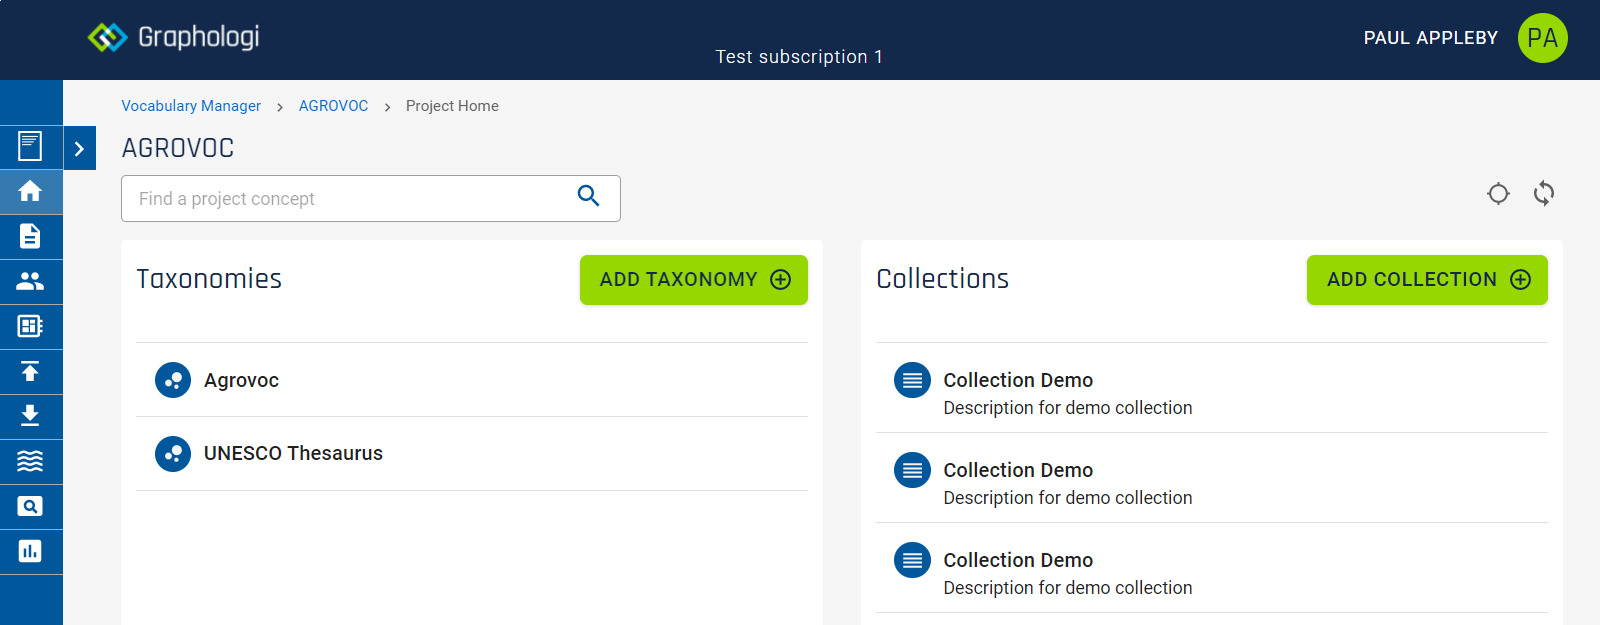Select the download arrow icon in sidebar

(x=30, y=416)
